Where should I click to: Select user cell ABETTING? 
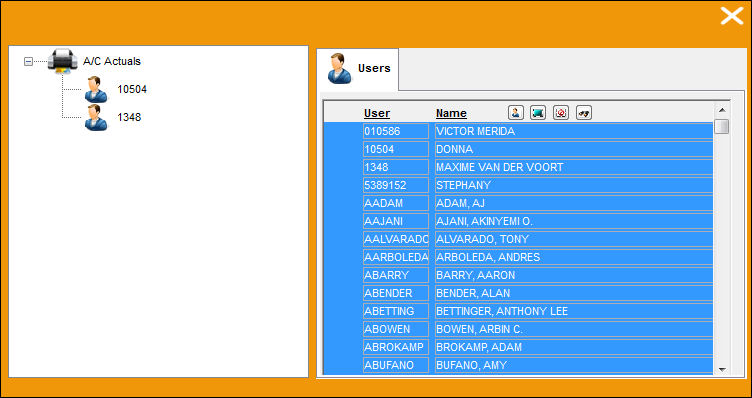click(x=396, y=311)
